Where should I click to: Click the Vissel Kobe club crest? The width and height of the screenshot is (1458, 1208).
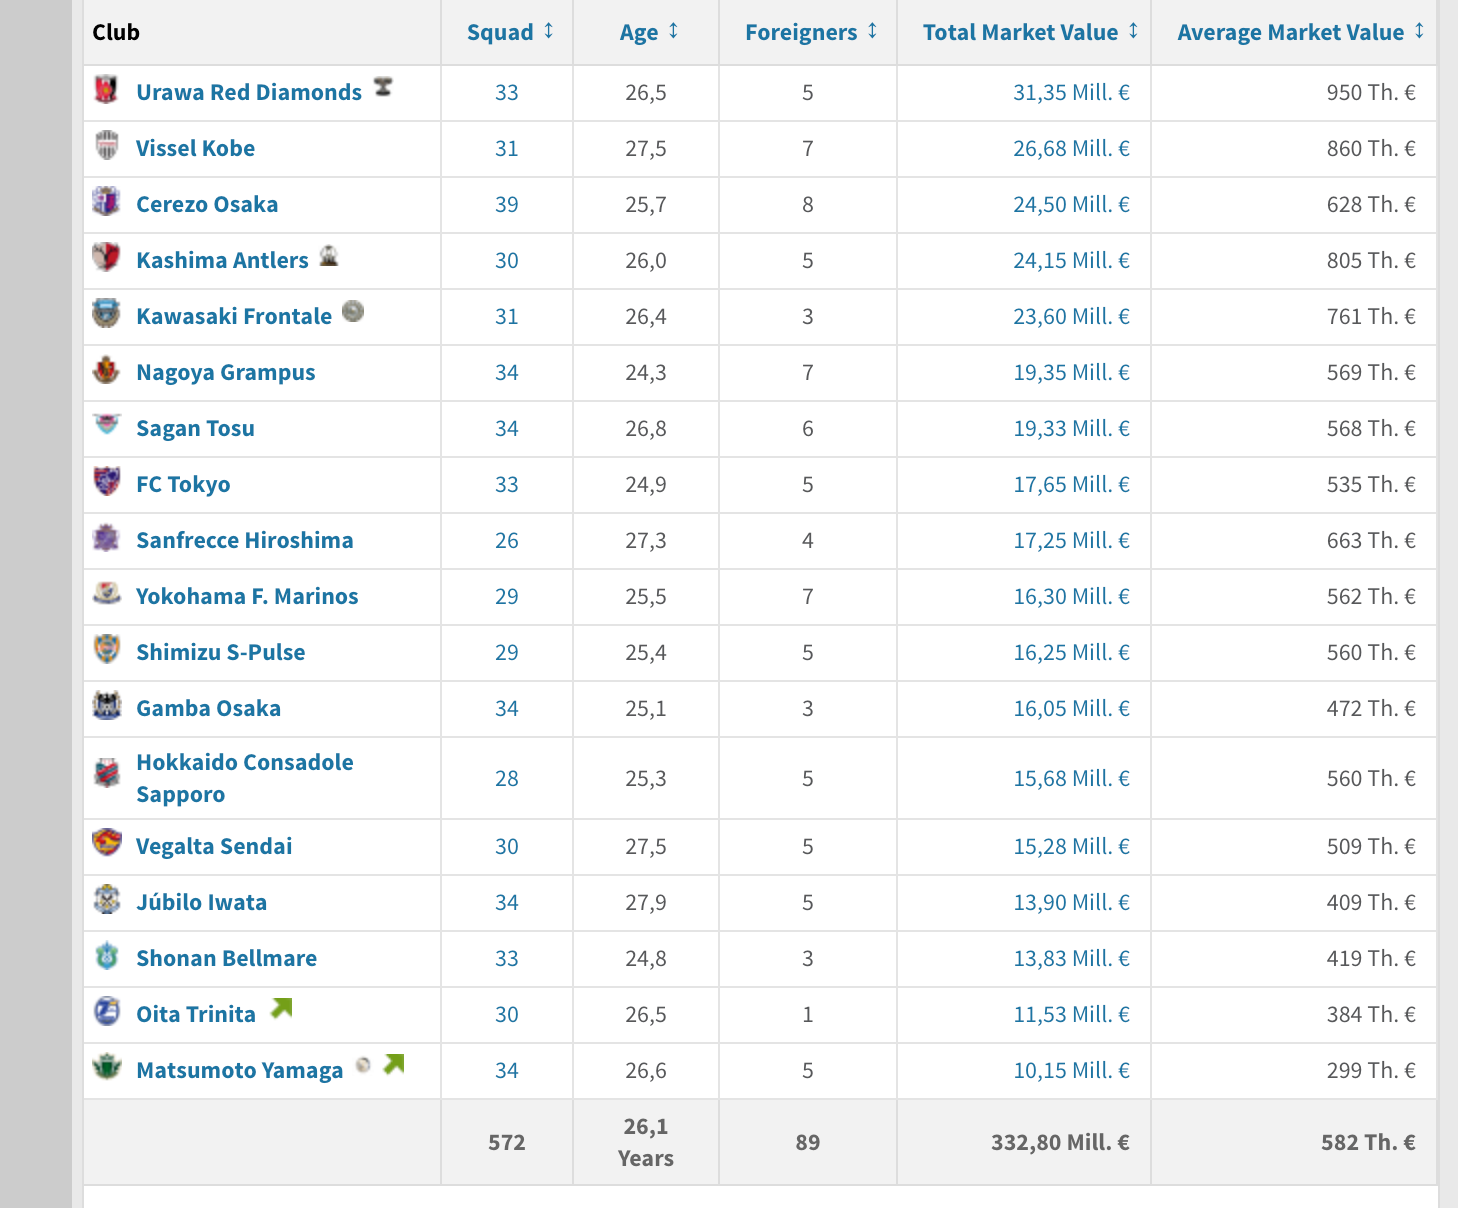[106, 145]
